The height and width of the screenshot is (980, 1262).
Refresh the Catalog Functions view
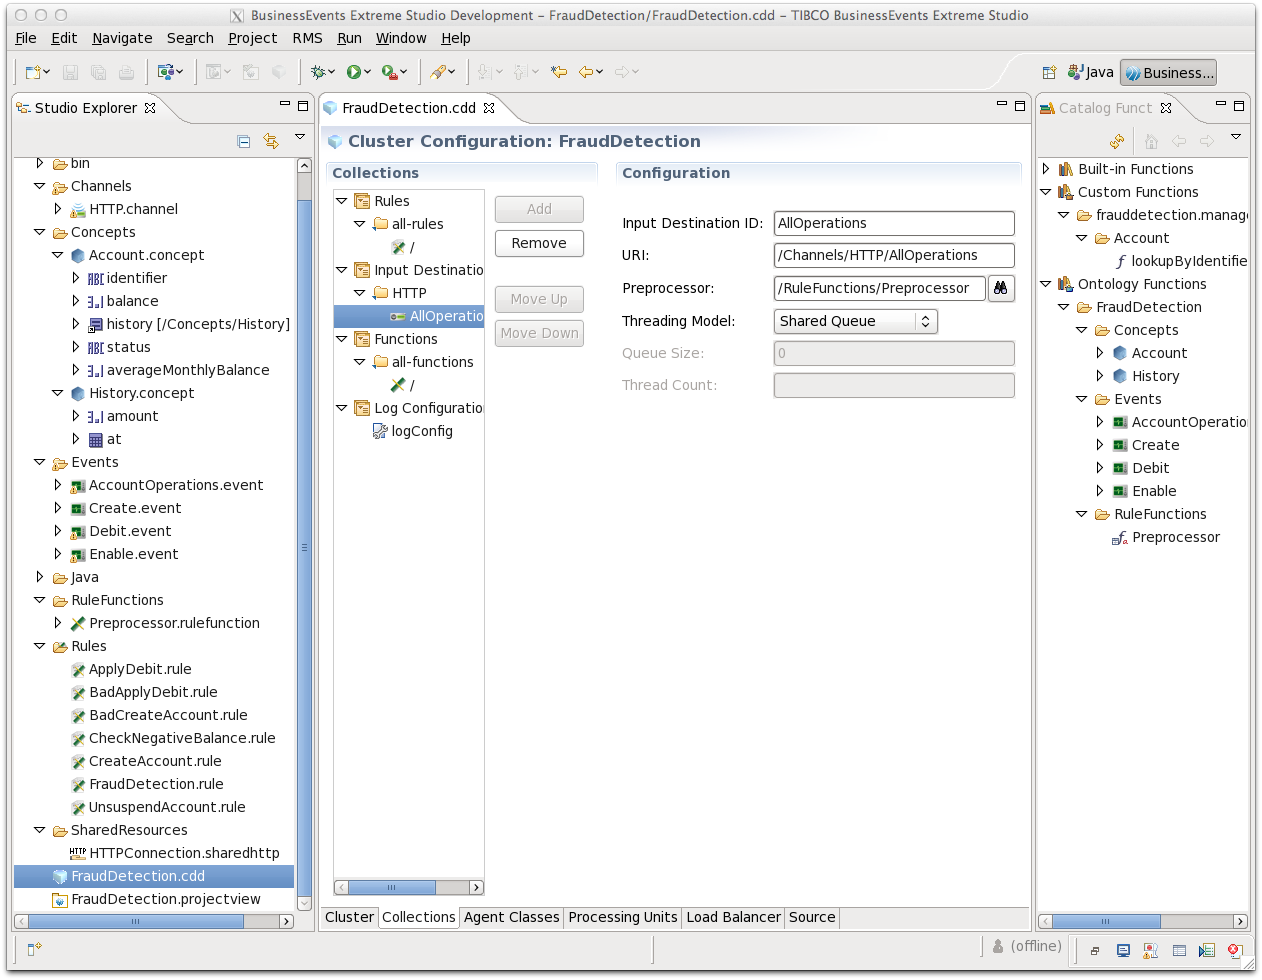(1117, 141)
